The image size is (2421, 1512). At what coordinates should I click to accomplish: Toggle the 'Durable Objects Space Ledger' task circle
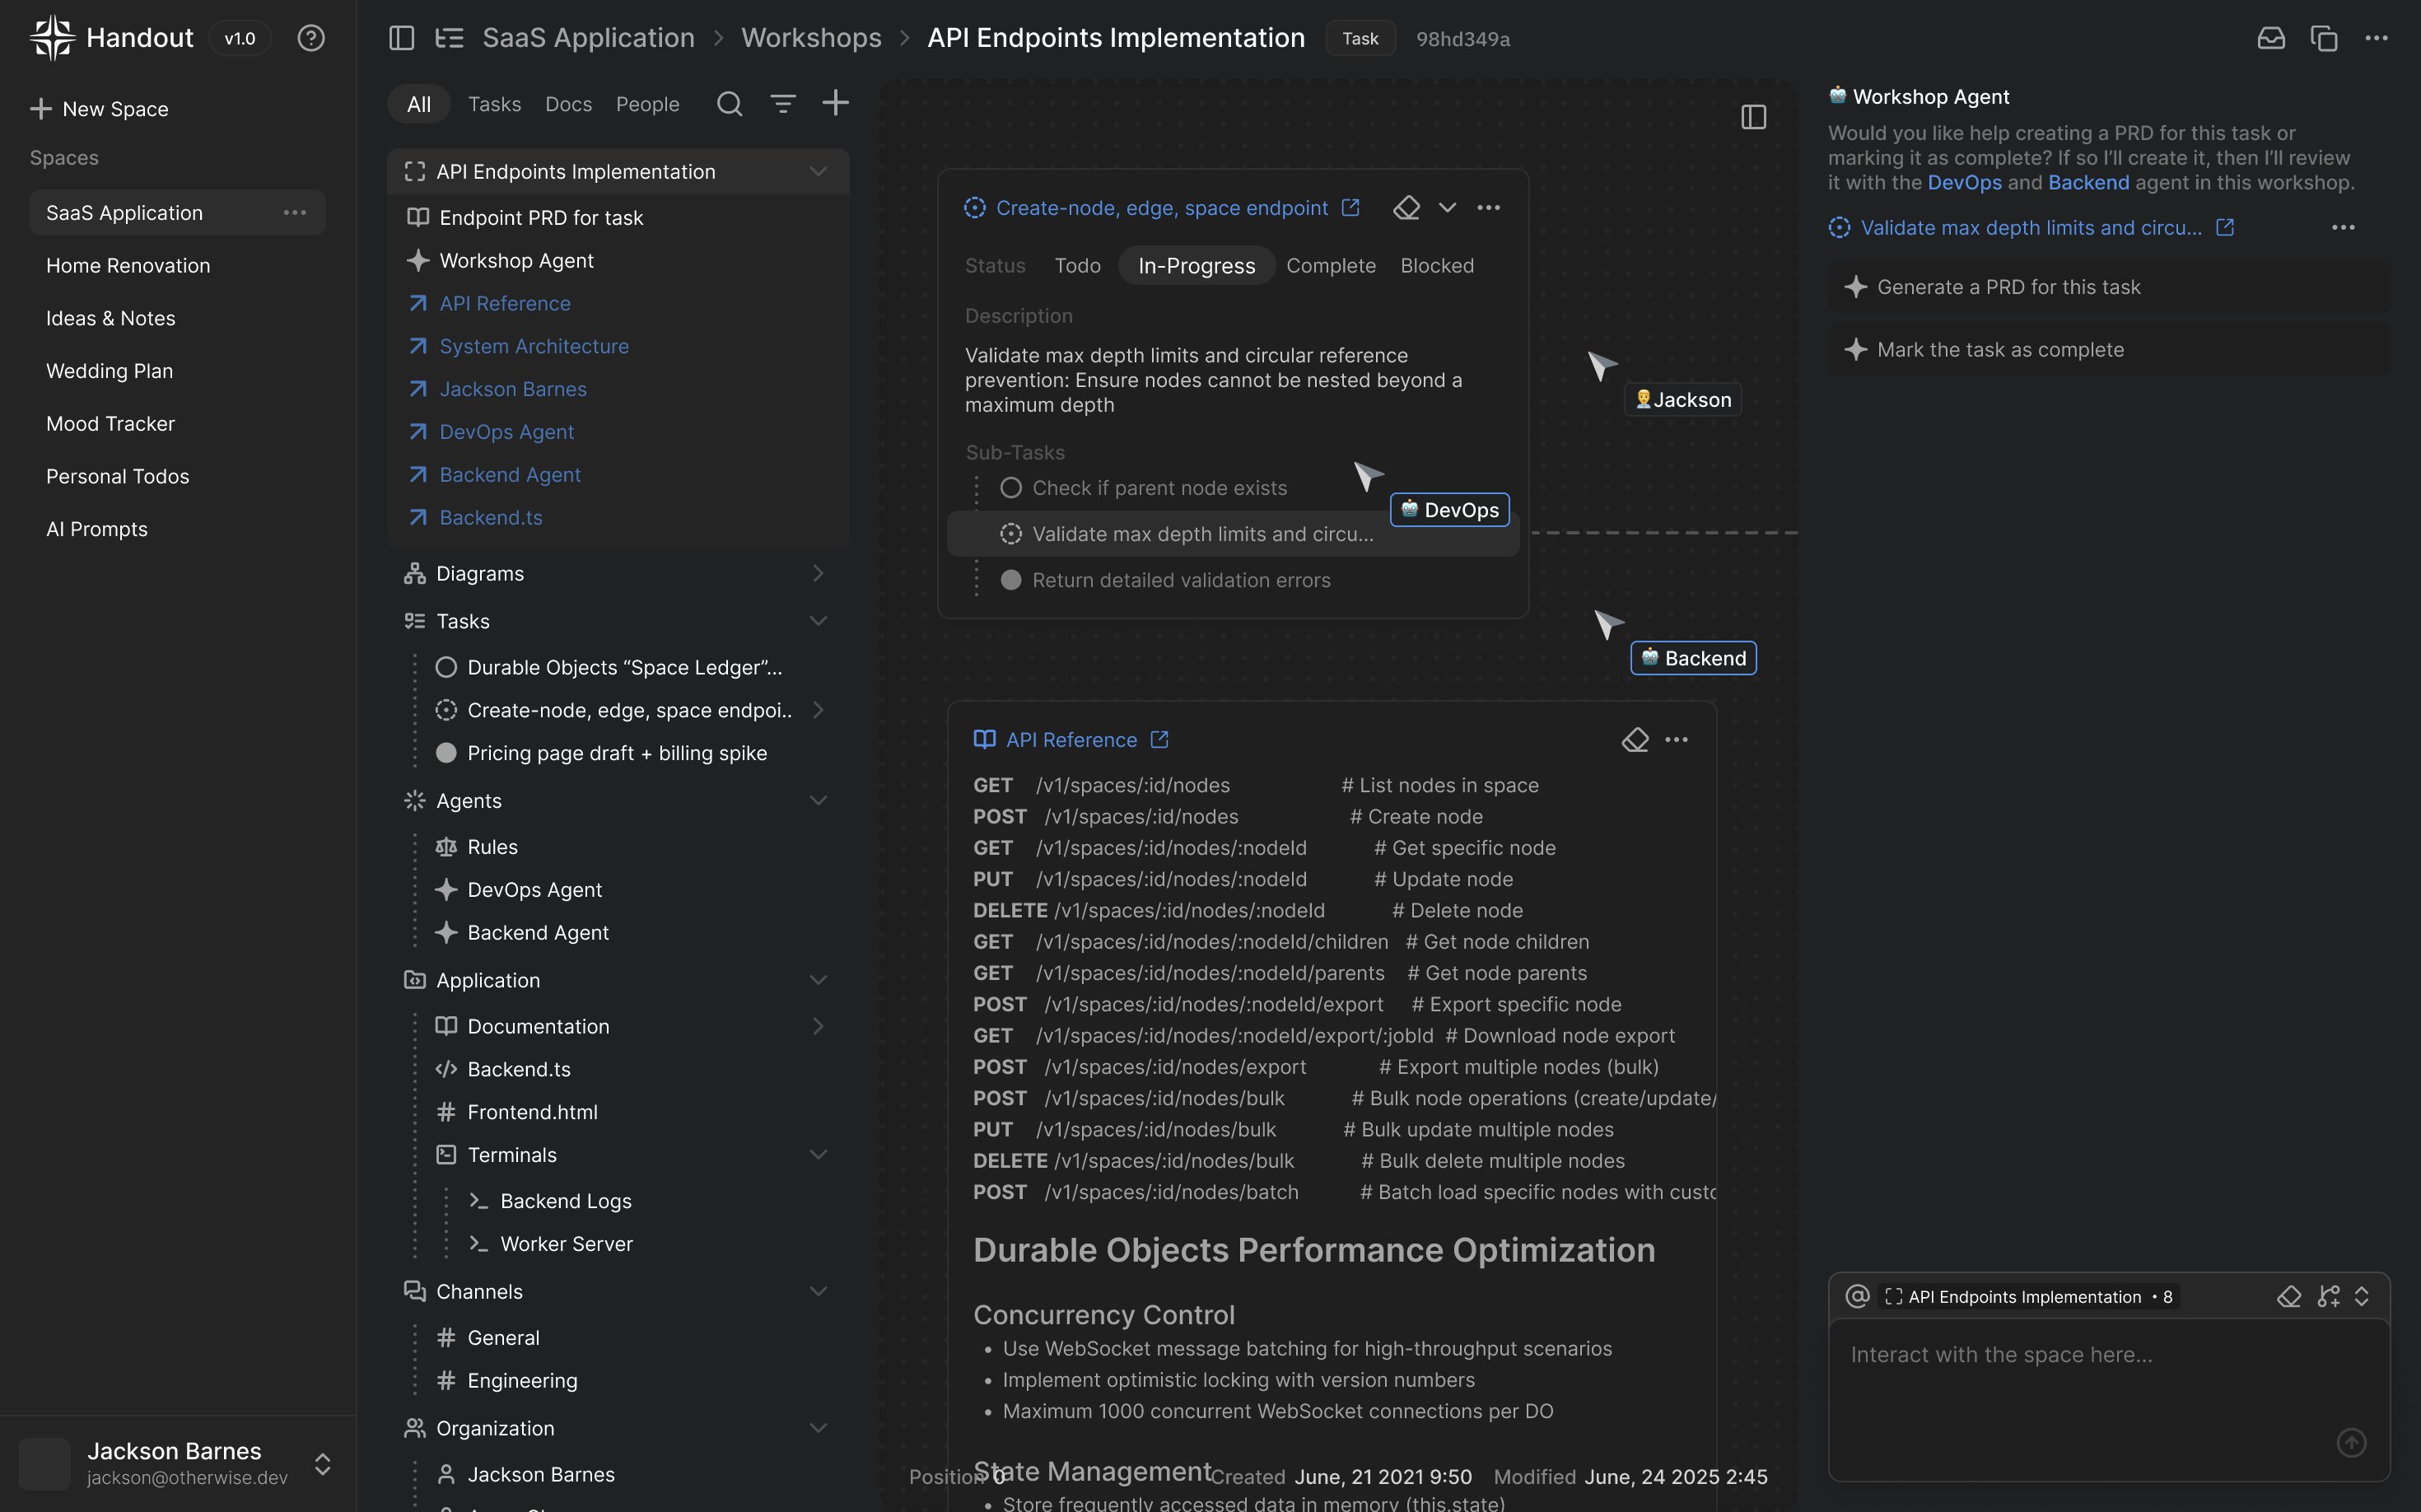[446, 667]
